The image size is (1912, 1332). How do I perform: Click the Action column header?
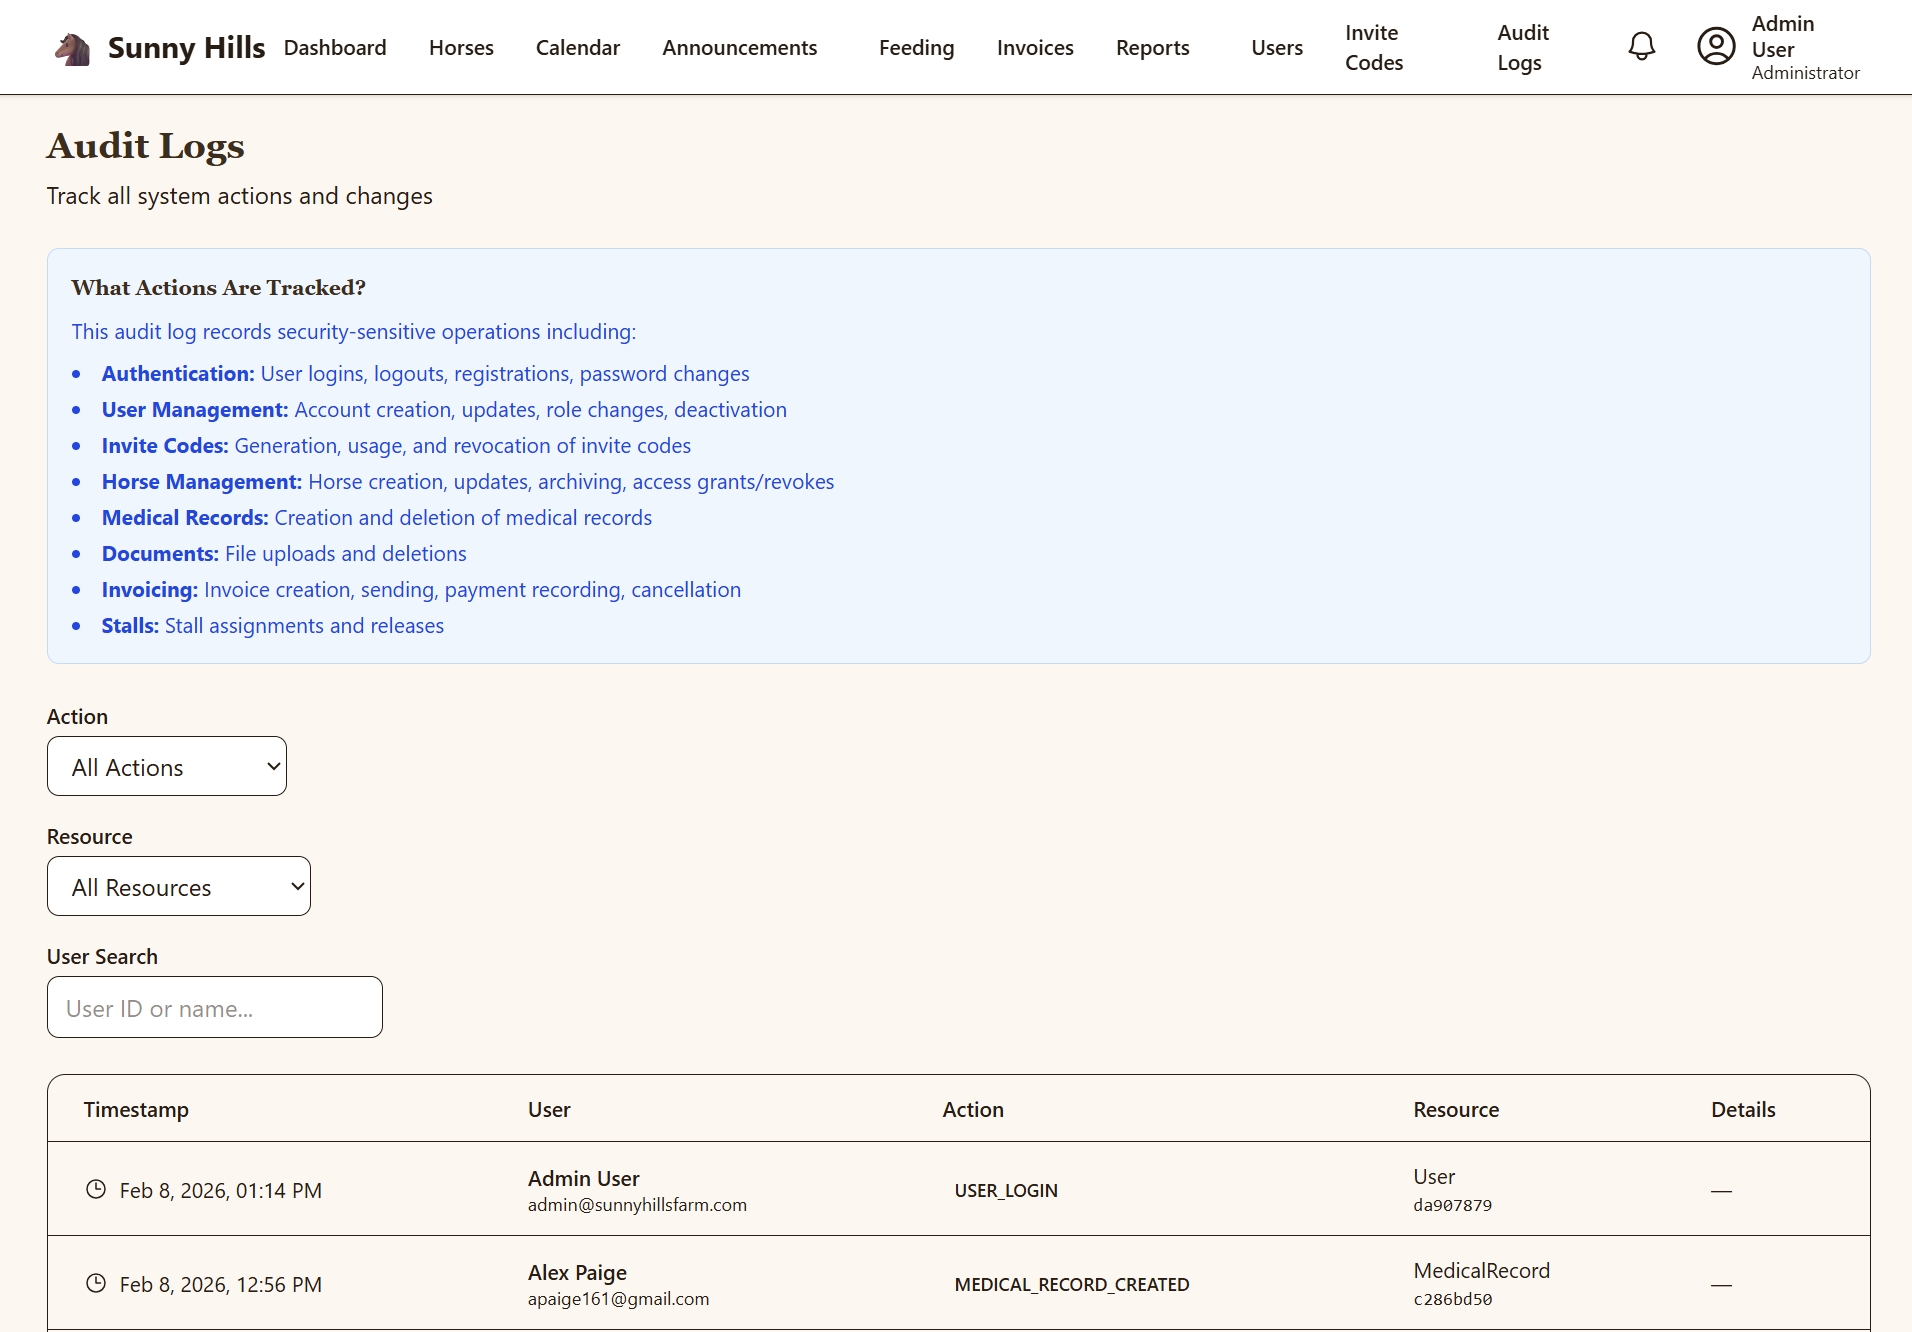click(973, 1109)
